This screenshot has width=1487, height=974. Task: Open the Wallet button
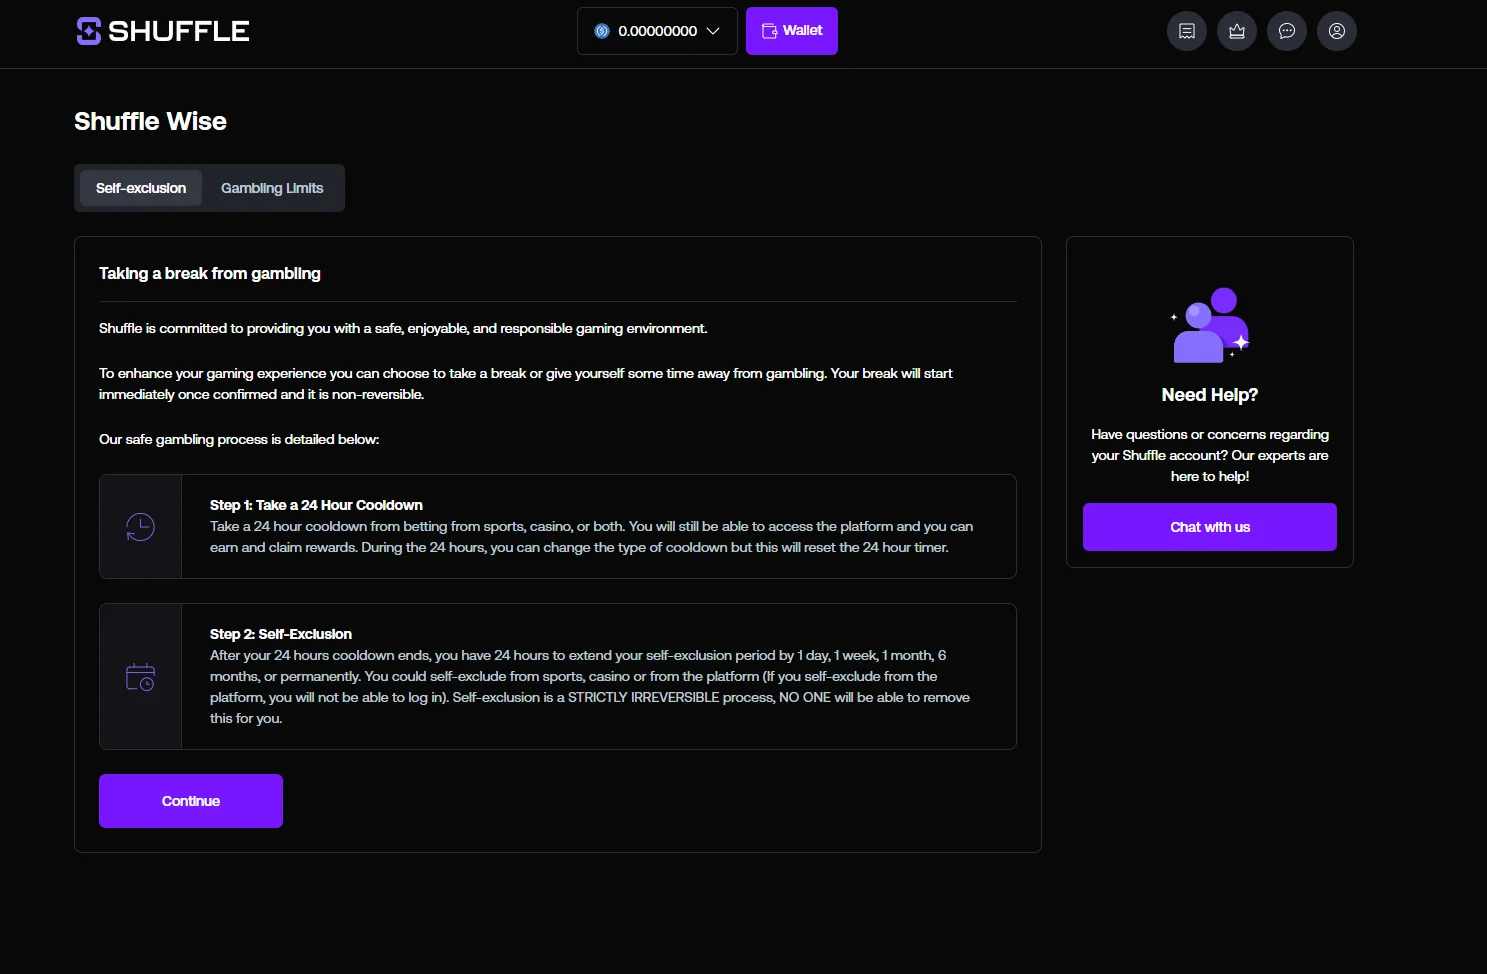click(792, 31)
